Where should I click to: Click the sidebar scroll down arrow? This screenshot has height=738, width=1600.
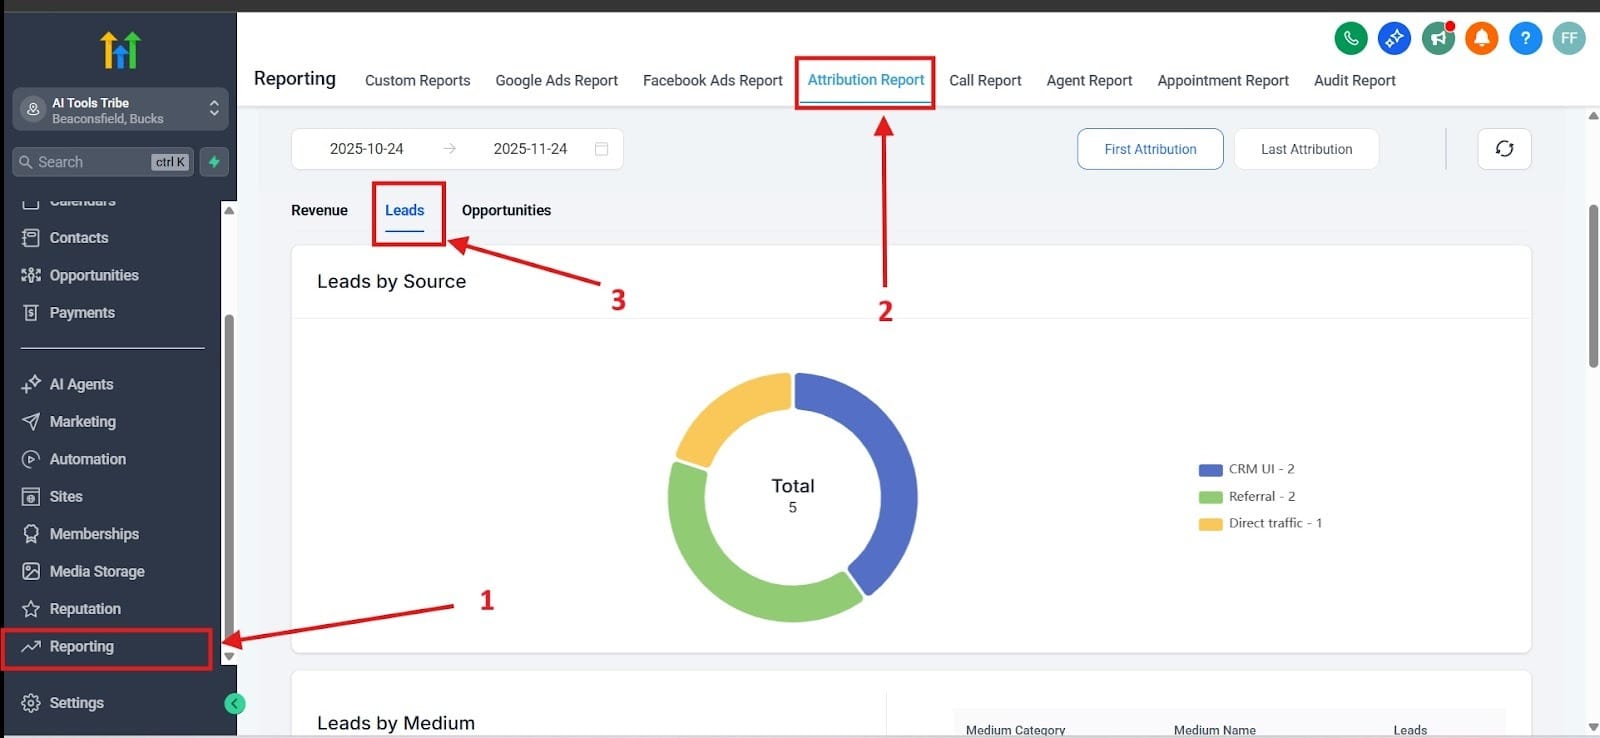229,657
